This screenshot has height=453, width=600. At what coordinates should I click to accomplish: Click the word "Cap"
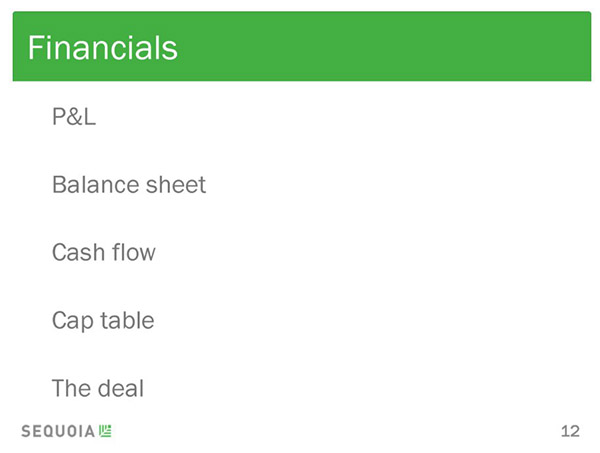coord(73,321)
